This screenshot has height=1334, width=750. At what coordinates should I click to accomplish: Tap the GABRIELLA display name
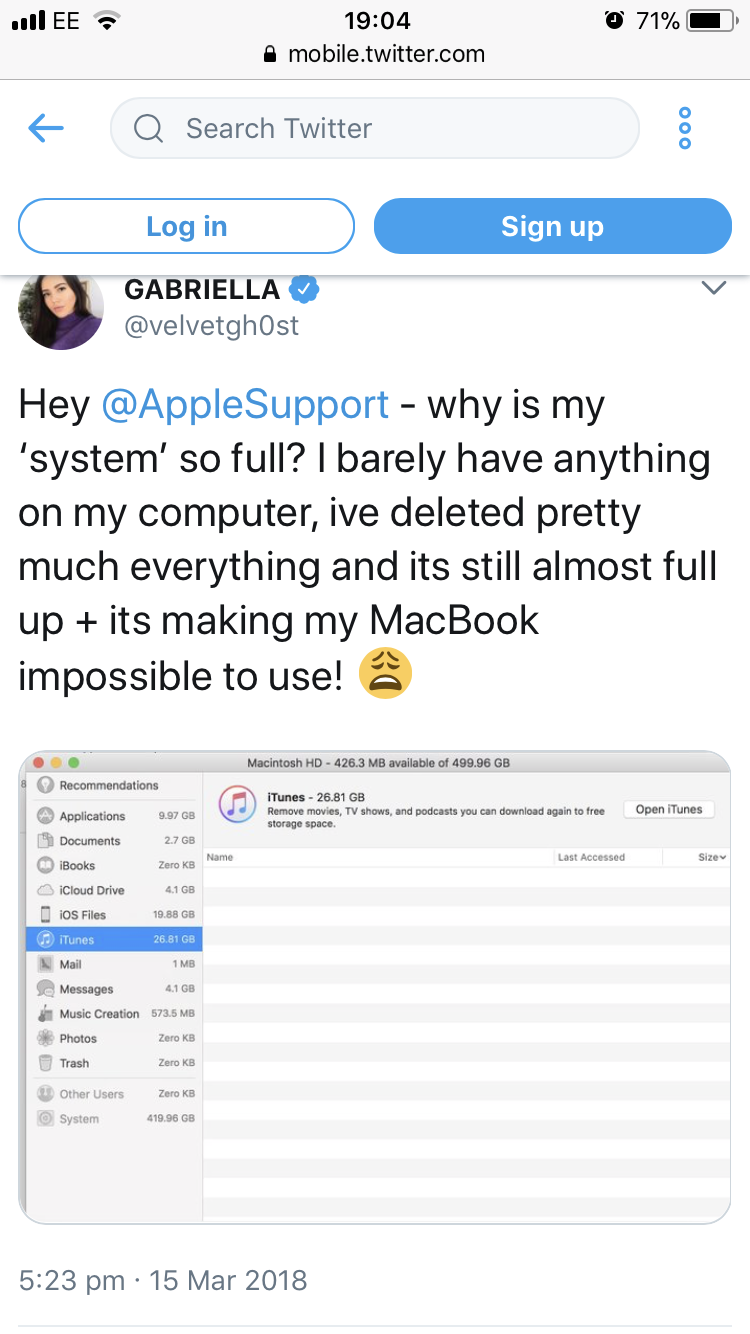[x=202, y=290]
